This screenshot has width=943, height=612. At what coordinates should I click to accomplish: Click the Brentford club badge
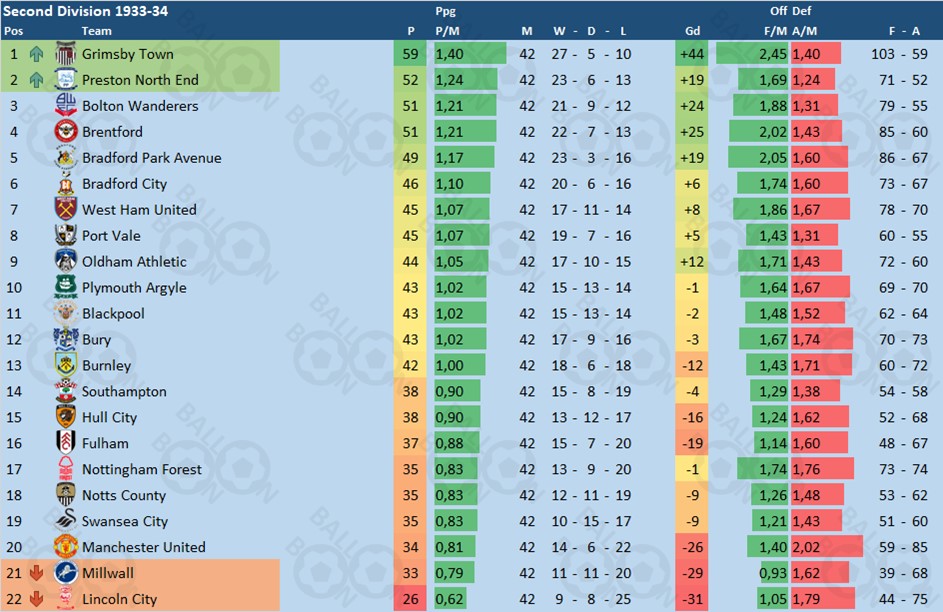[x=66, y=132]
